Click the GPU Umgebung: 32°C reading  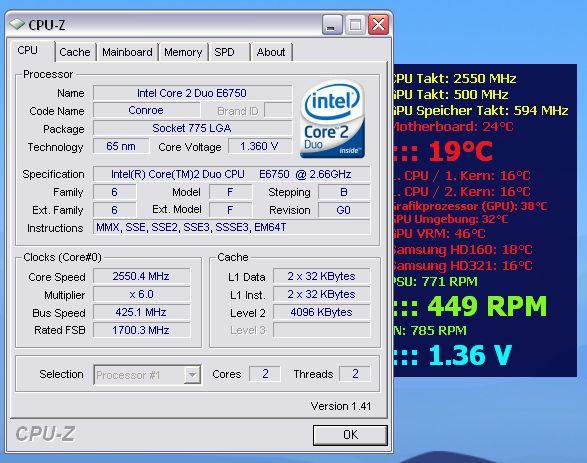450,219
